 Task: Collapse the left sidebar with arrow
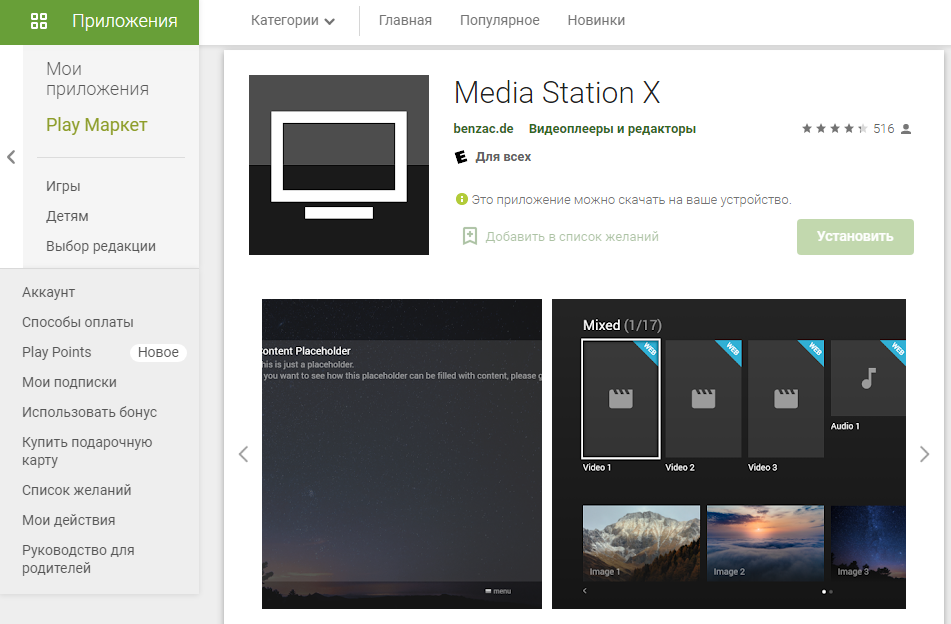point(11,157)
